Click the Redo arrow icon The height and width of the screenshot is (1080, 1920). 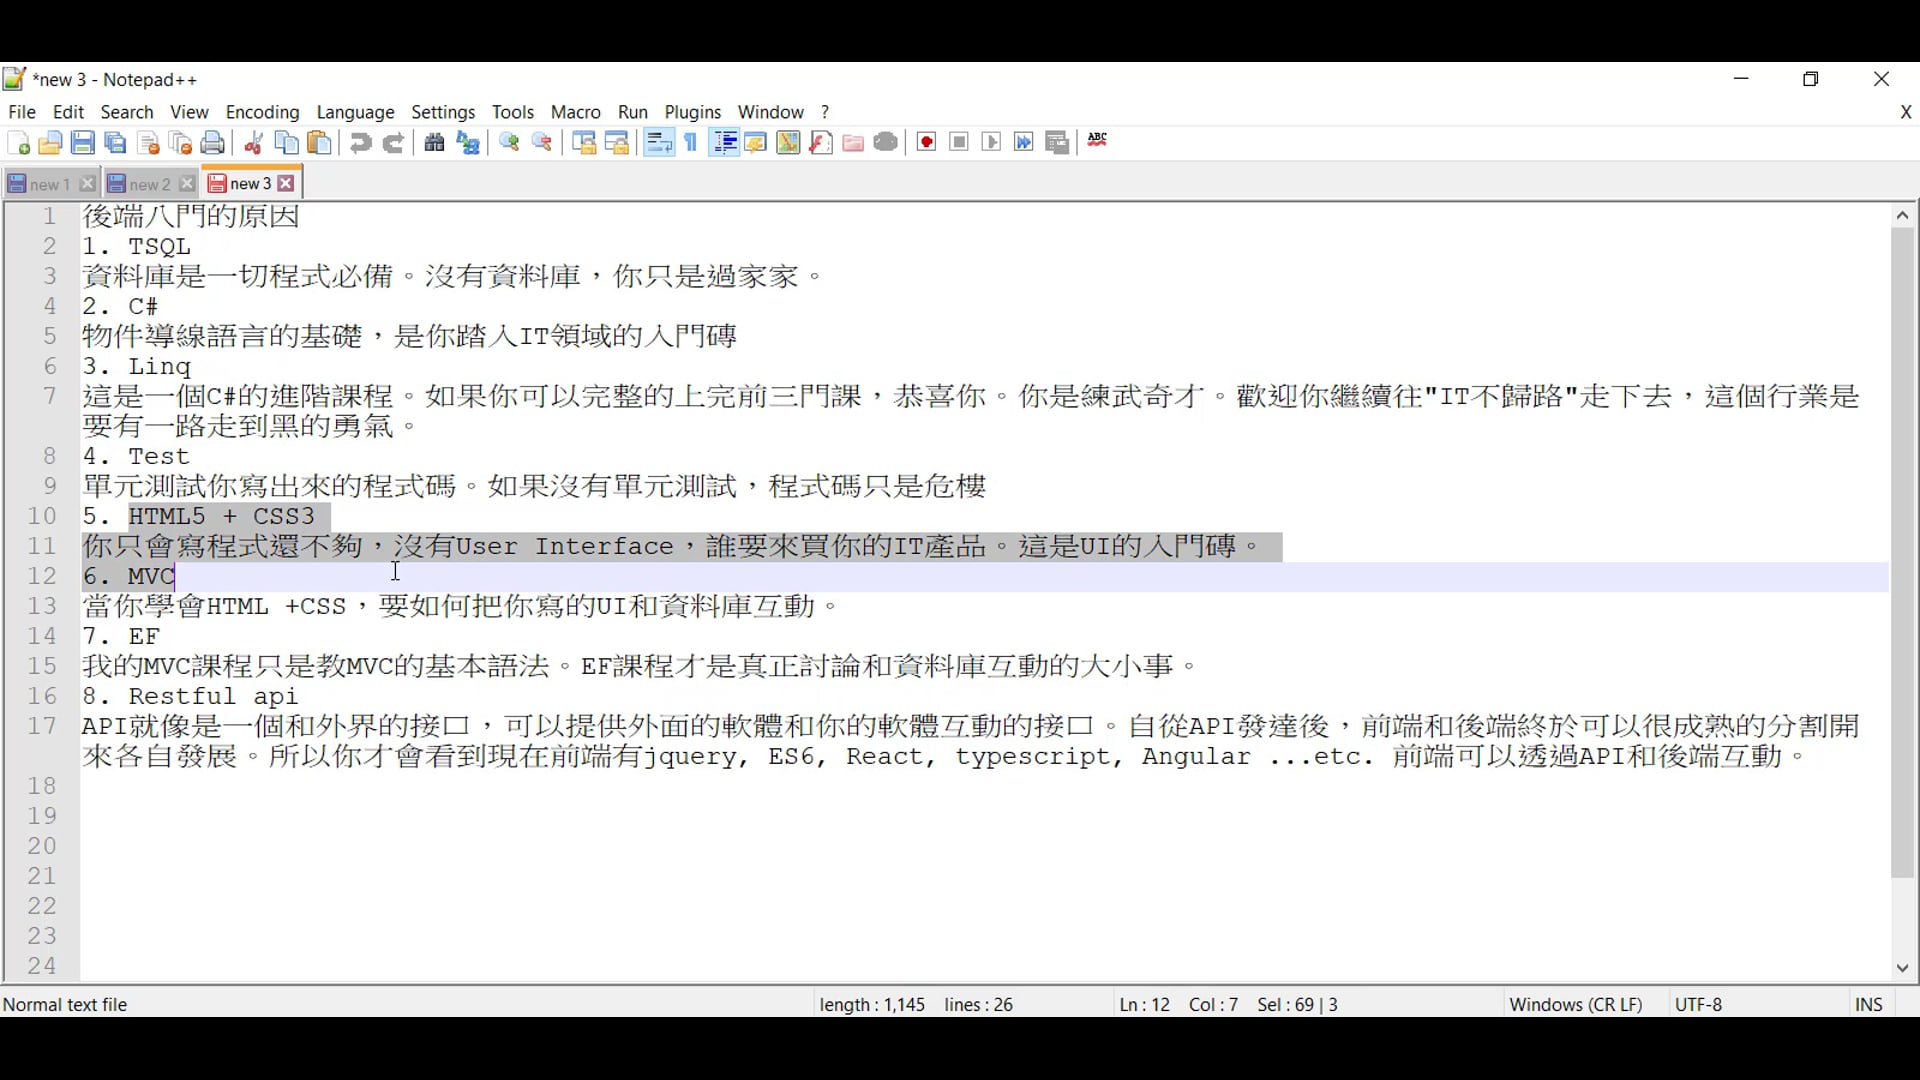[x=394, y=143]
